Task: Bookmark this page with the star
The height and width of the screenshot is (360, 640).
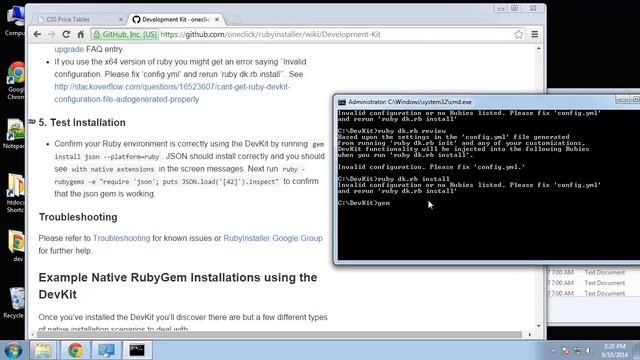Action: pyautogui.click(x=518, y=34)
